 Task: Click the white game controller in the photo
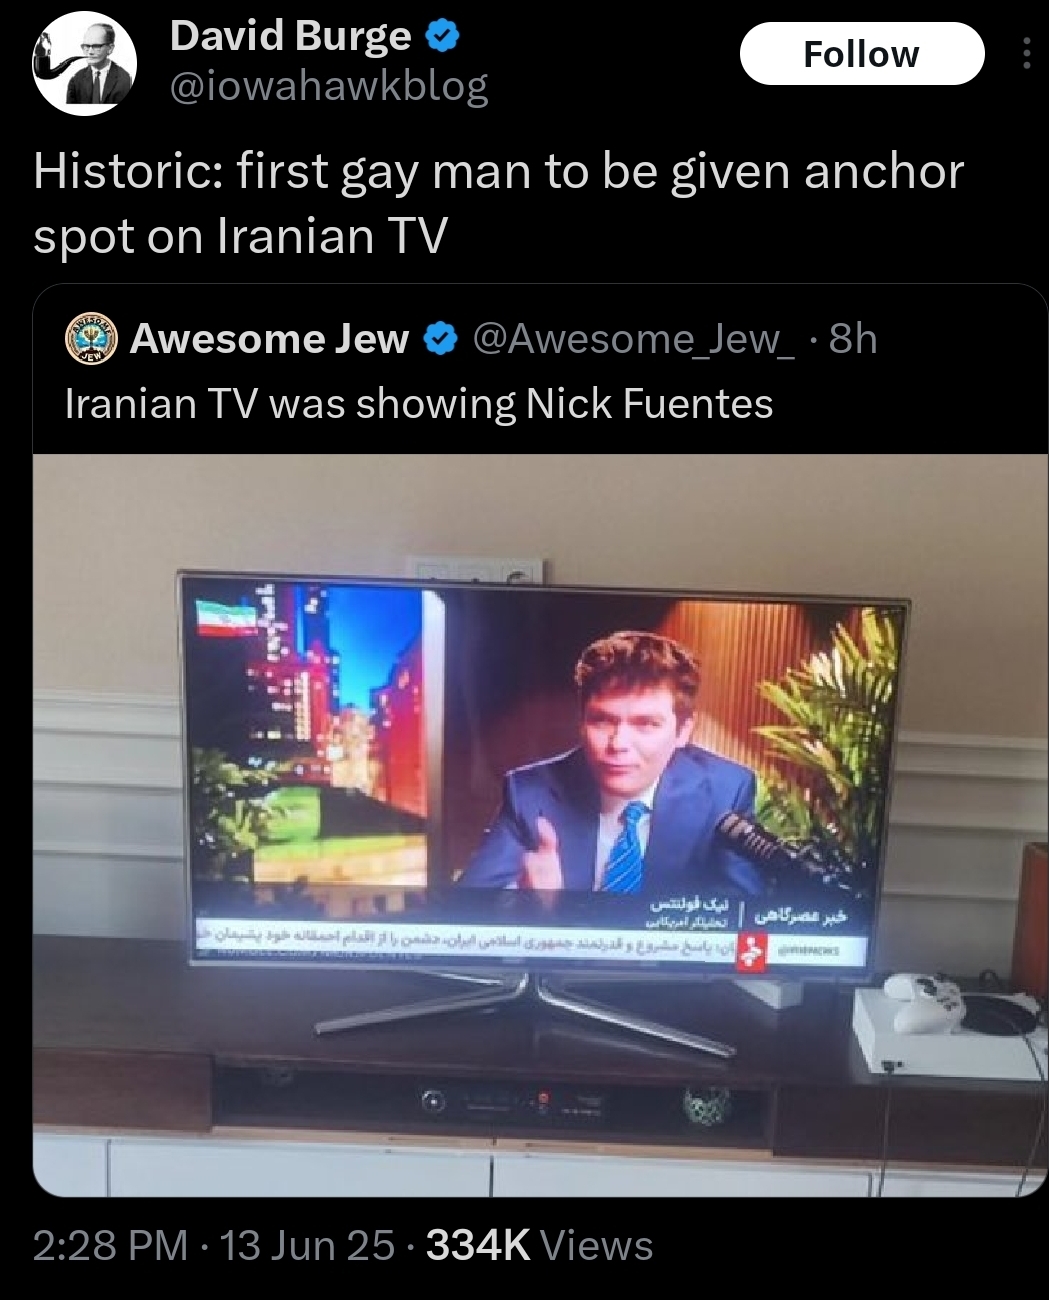[x=923, y=1000]
